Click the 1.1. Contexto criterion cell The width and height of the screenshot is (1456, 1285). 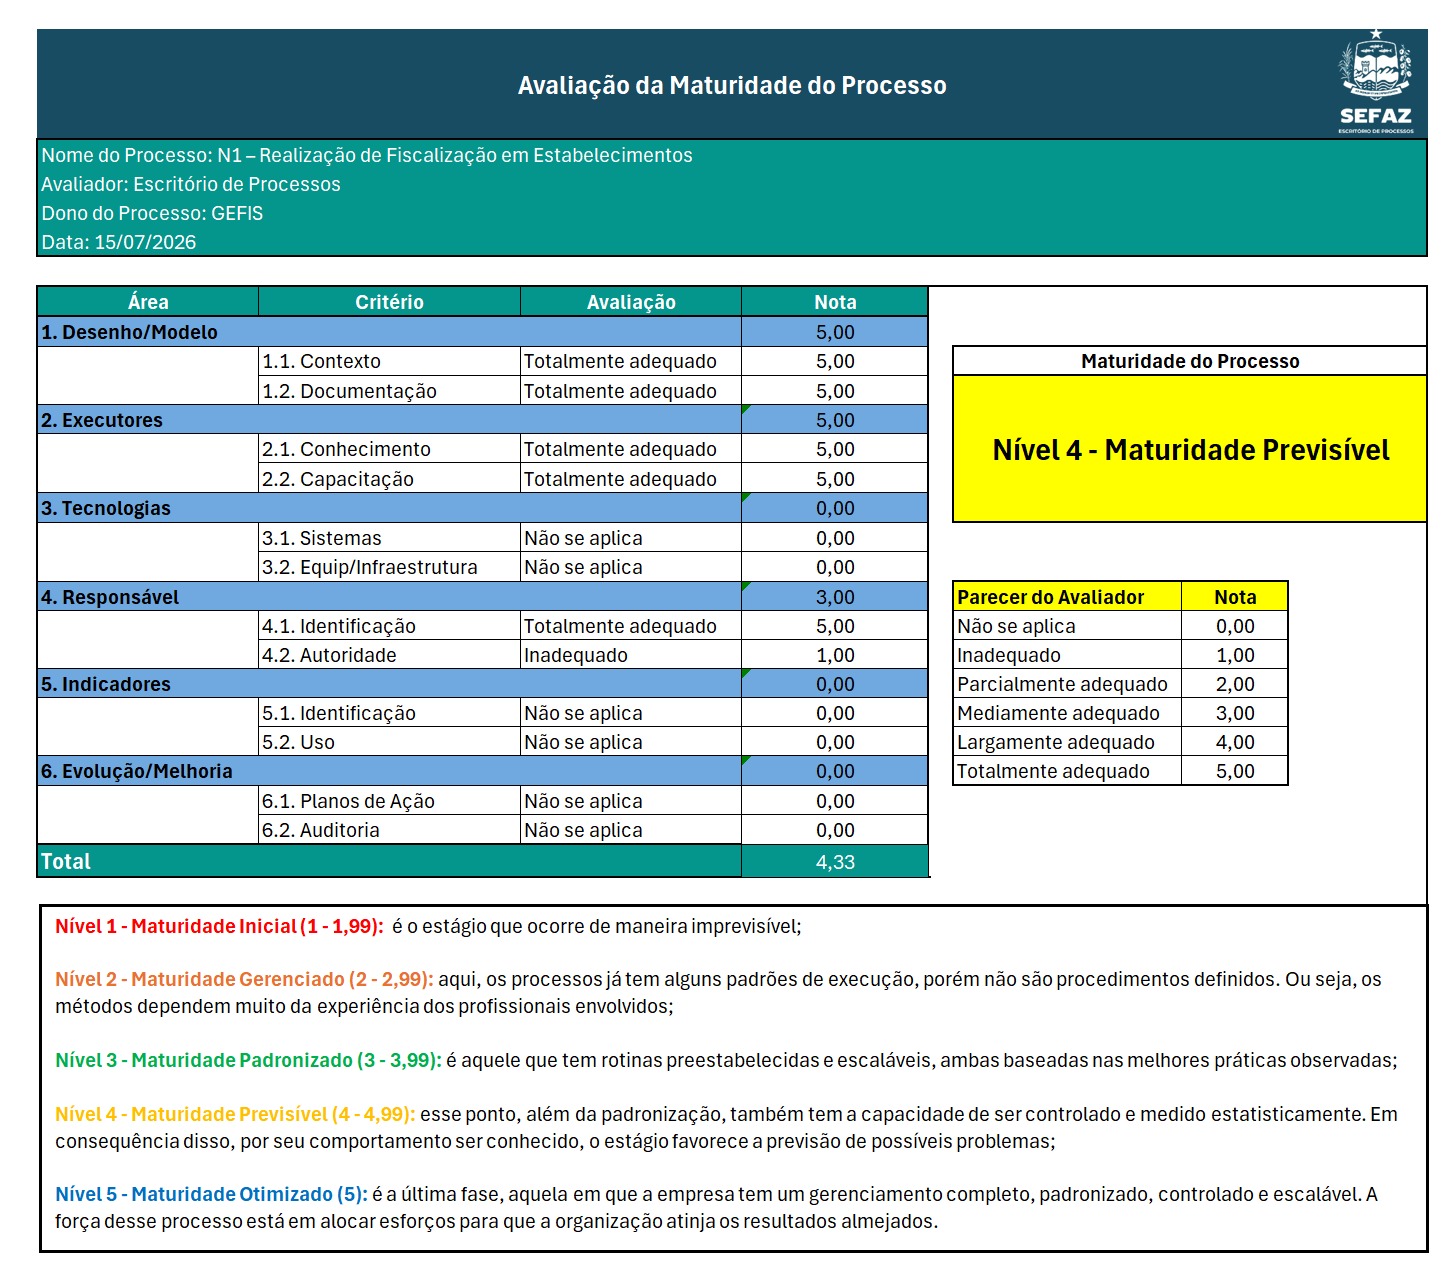click(389, 361)
